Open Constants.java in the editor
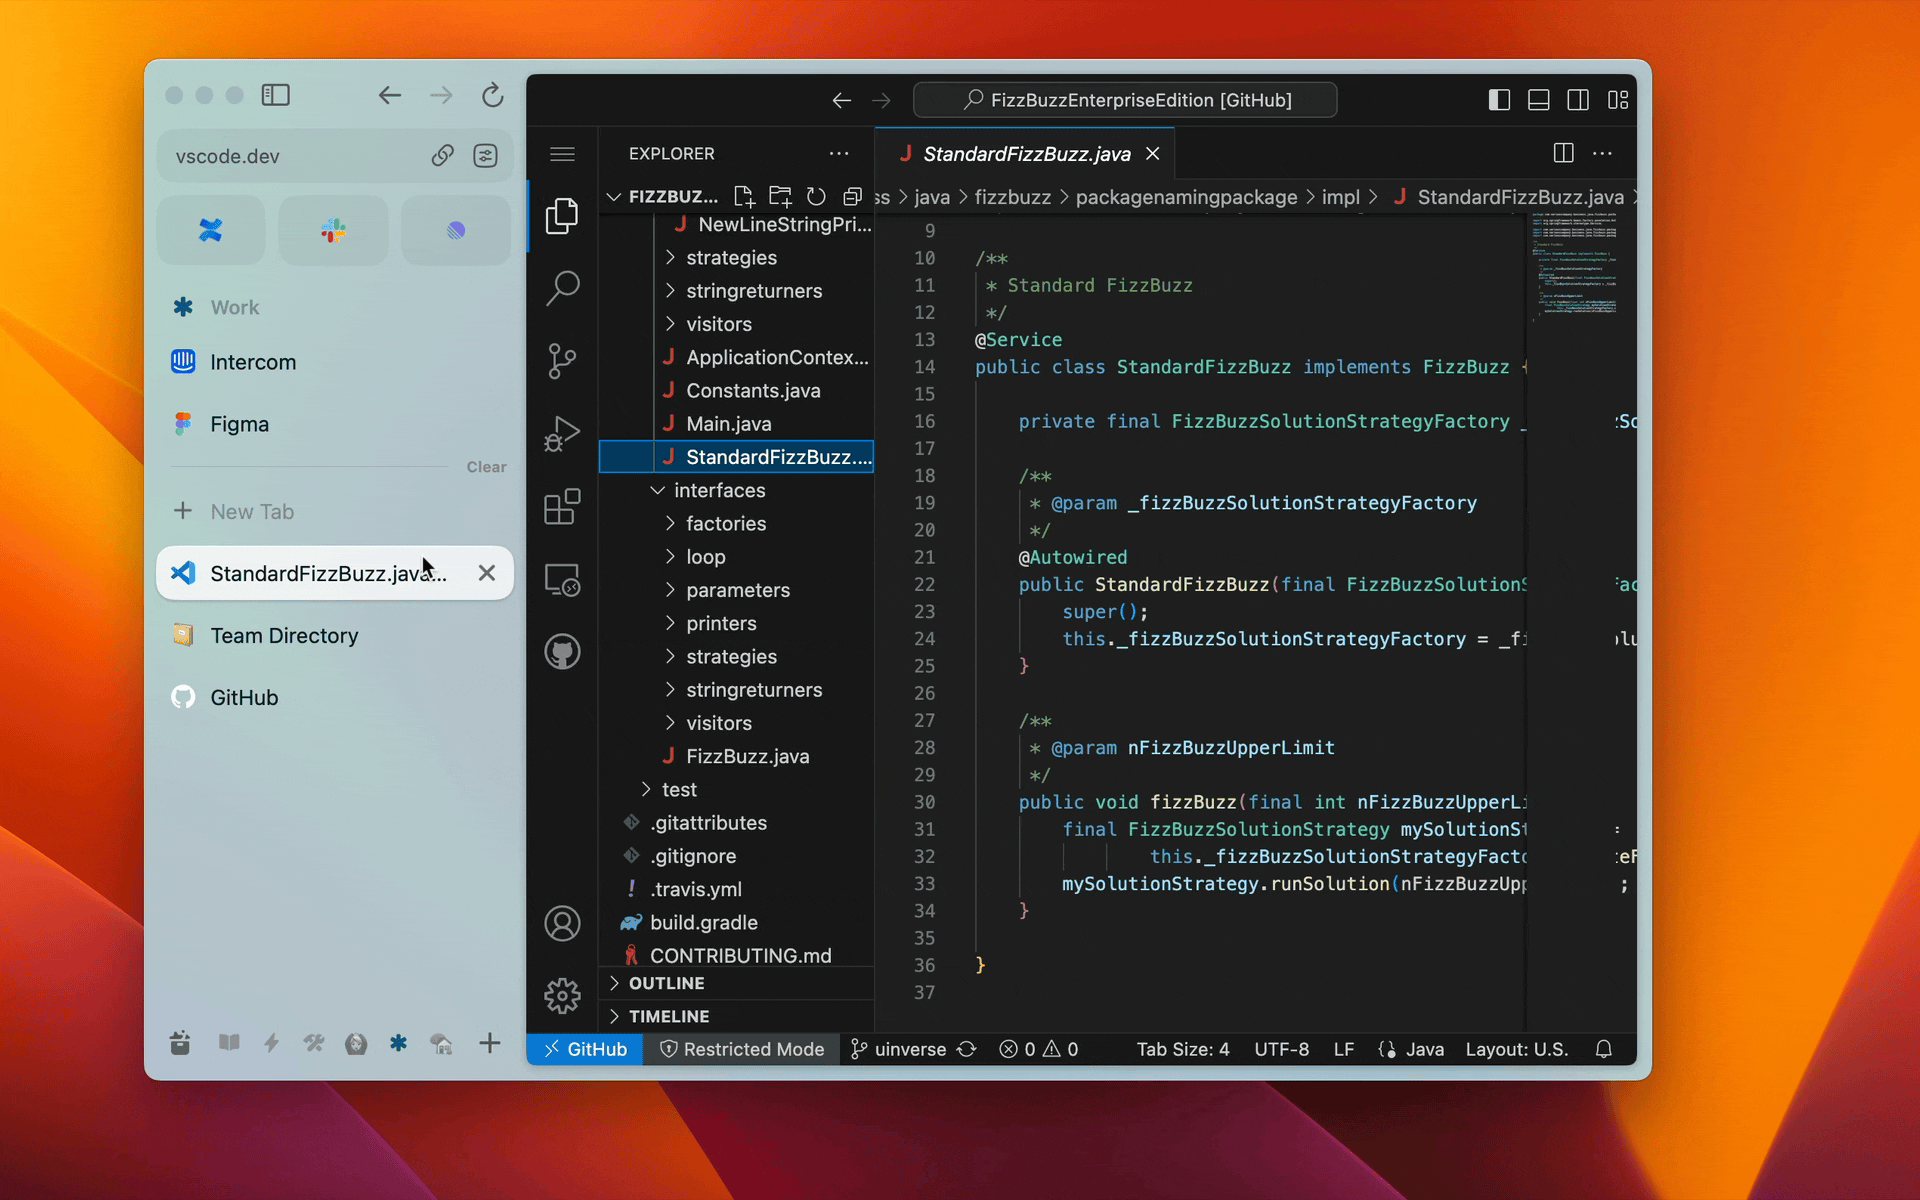1920x1200 pixels. coord(755,390)
